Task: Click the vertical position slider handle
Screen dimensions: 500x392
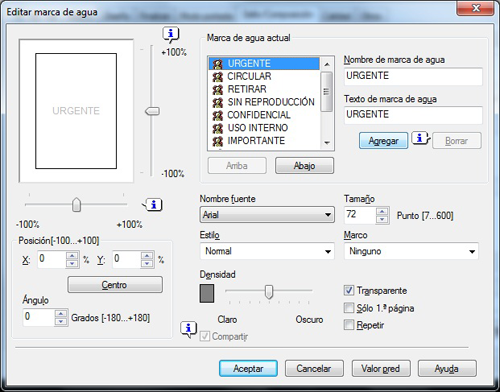Action: tap(153, 111)
